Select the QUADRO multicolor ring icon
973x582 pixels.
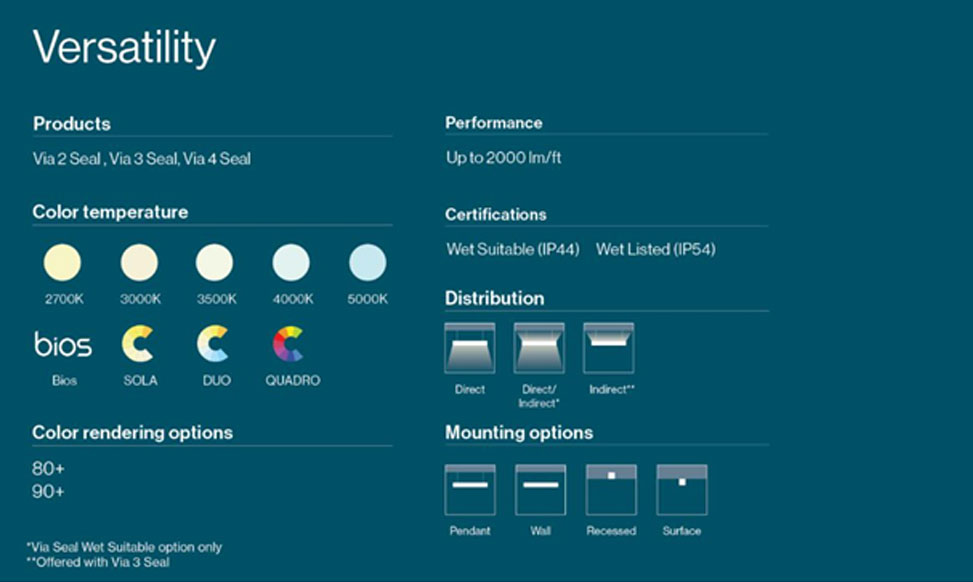pyautogui.click(x=289, y=344)
